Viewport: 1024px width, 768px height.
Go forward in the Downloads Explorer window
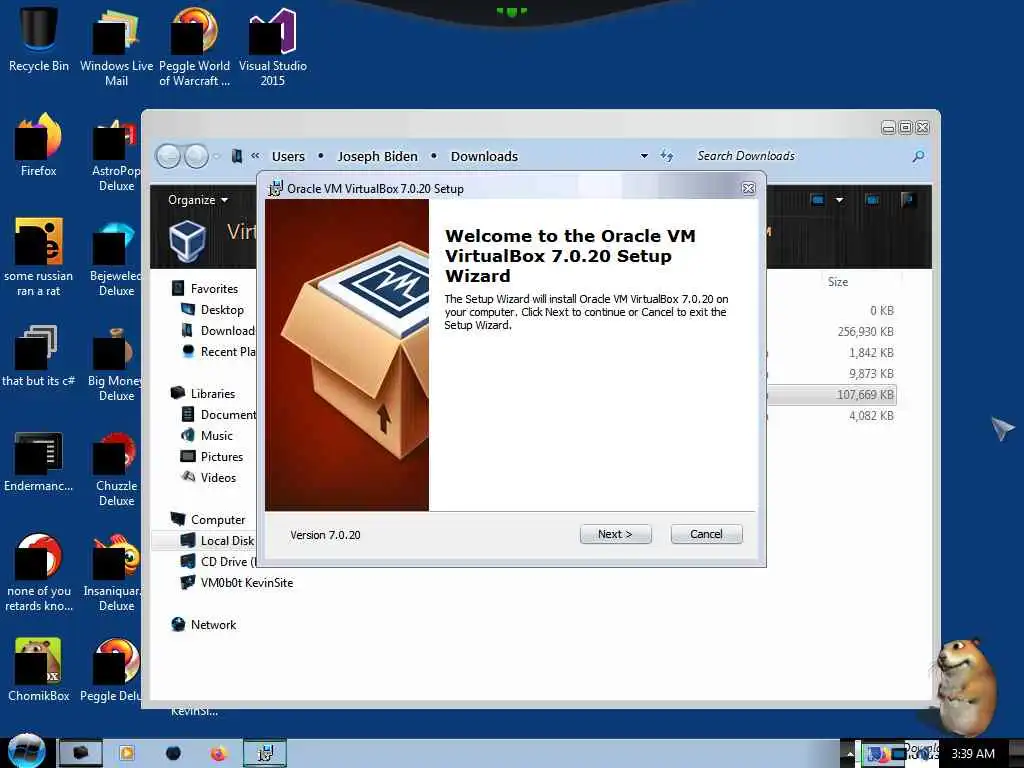[x=196, y=156]
